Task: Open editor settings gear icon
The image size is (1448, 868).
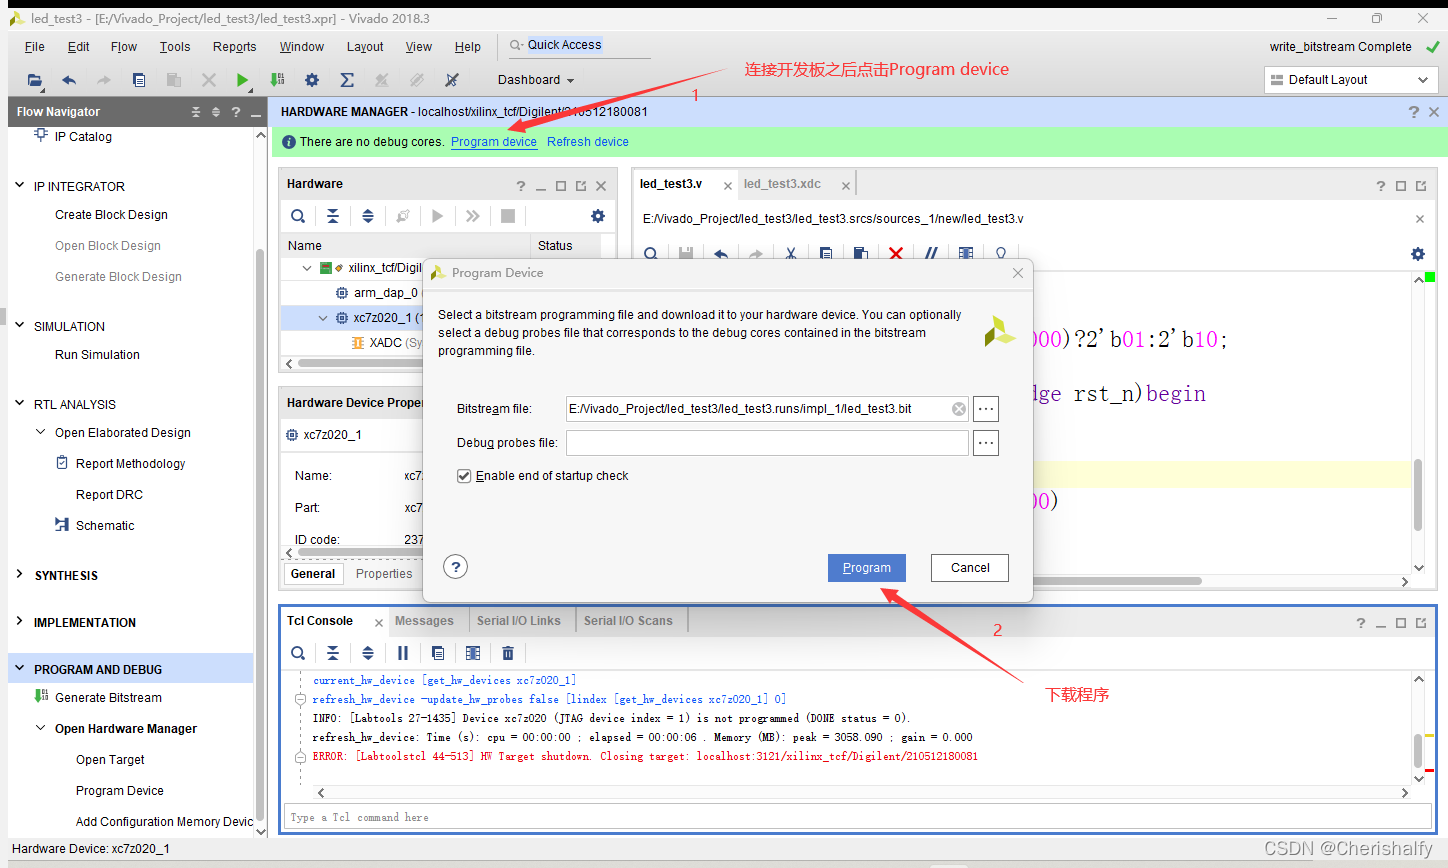Action: 1418,254
